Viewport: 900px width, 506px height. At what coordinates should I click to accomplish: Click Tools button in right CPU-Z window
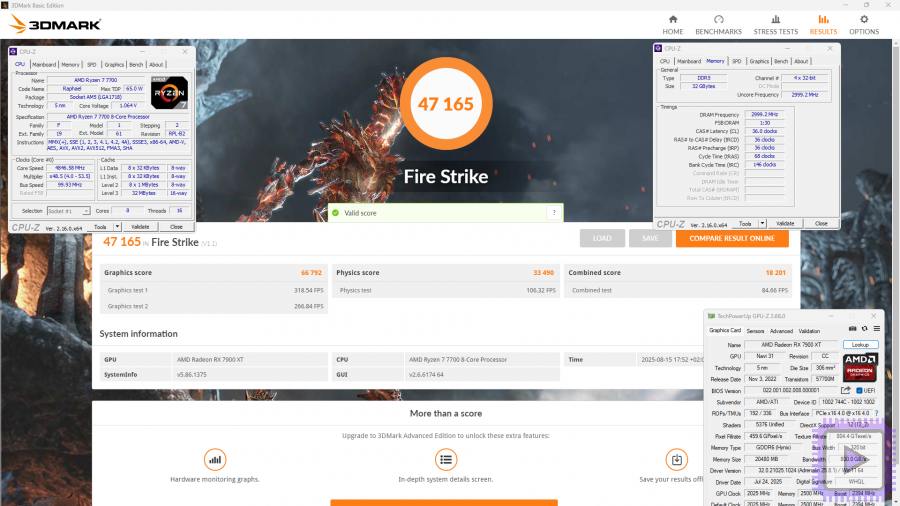tap(745, 224)
